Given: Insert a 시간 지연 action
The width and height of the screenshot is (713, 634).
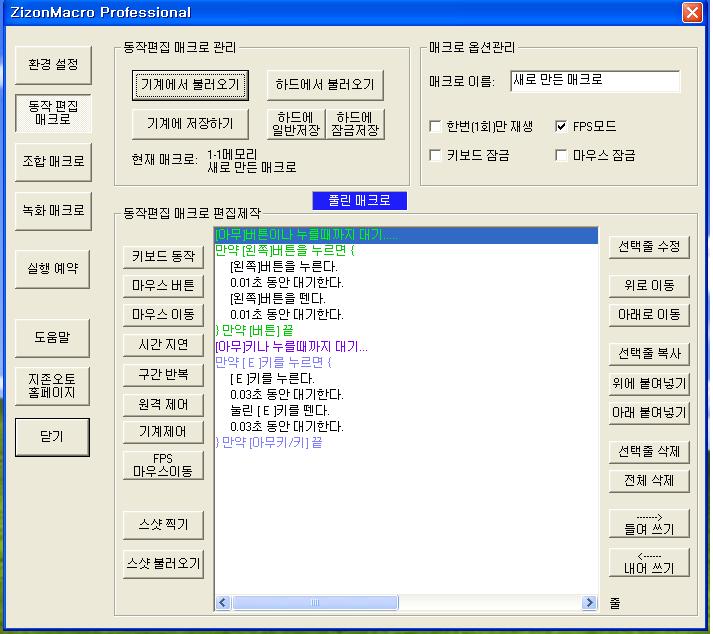Looking at the screenshot, I should 163,344.
